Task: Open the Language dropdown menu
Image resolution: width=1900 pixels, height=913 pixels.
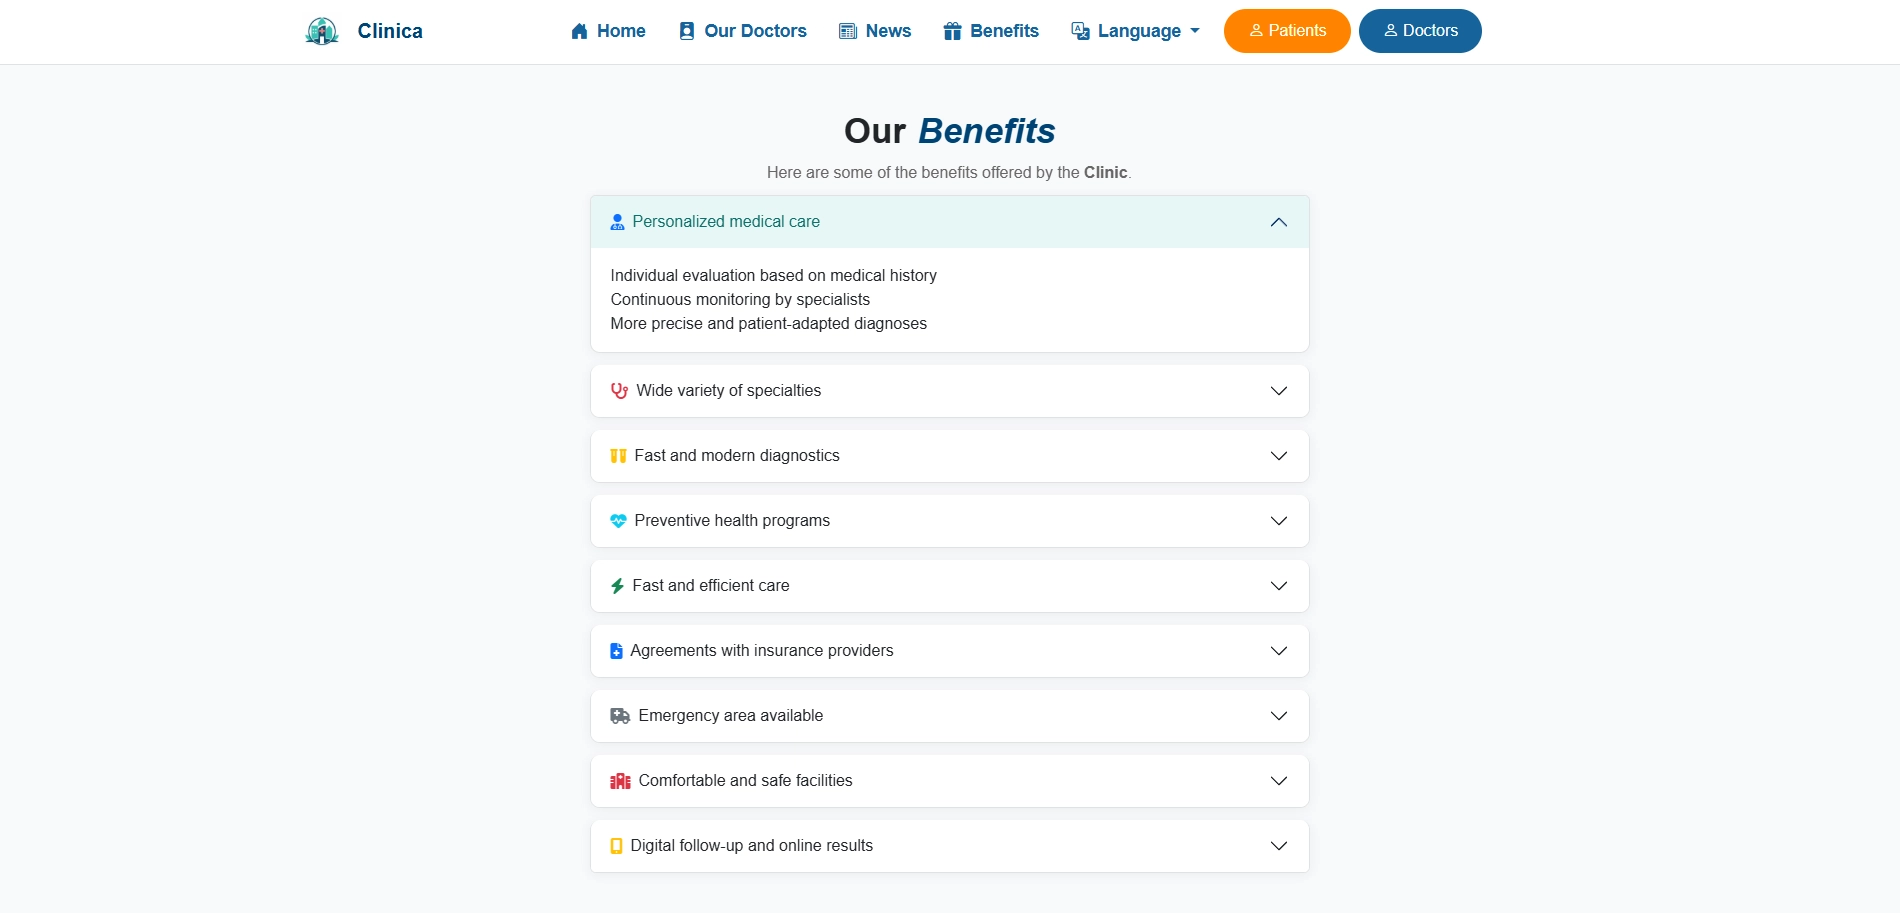Action: click(x=1135, y=31)
